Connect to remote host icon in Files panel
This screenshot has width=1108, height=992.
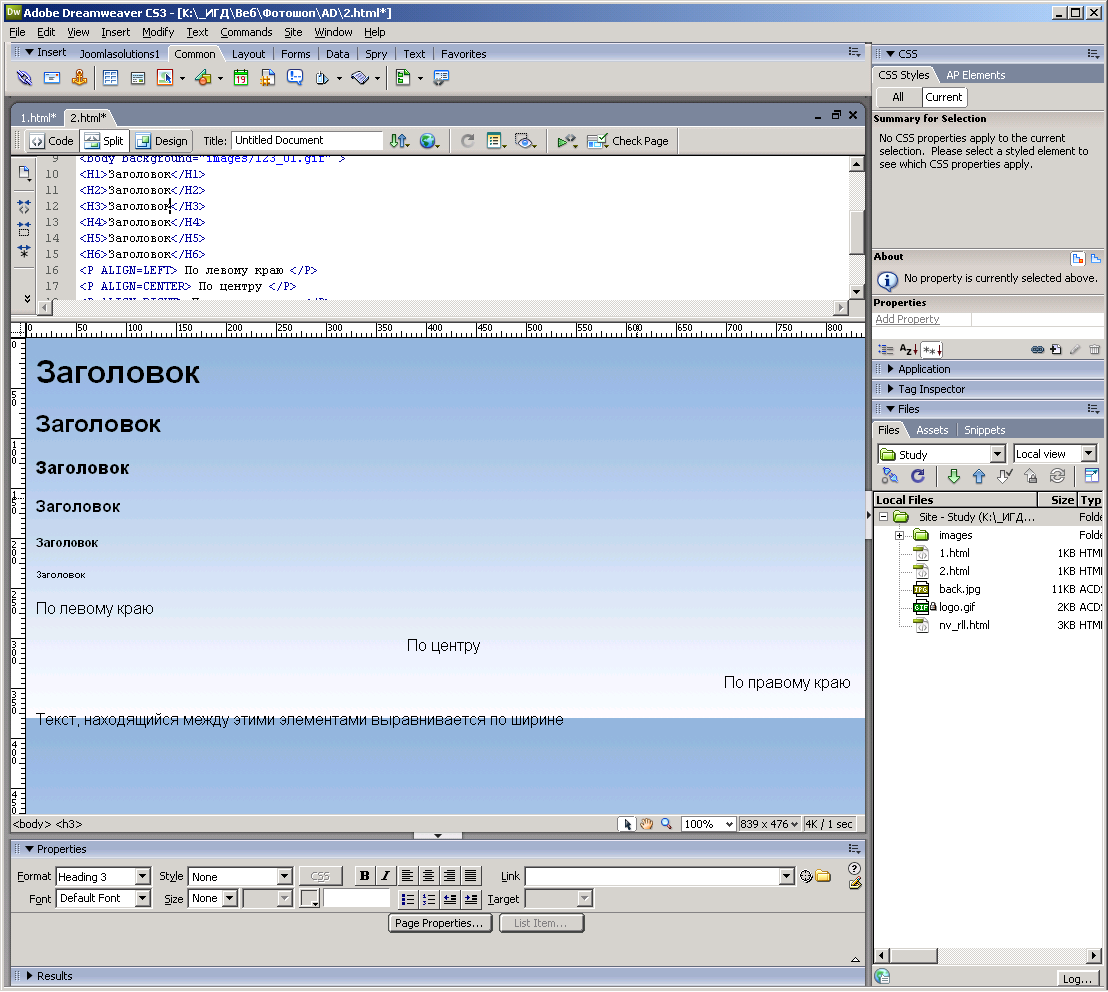click(x=890, y=476)
